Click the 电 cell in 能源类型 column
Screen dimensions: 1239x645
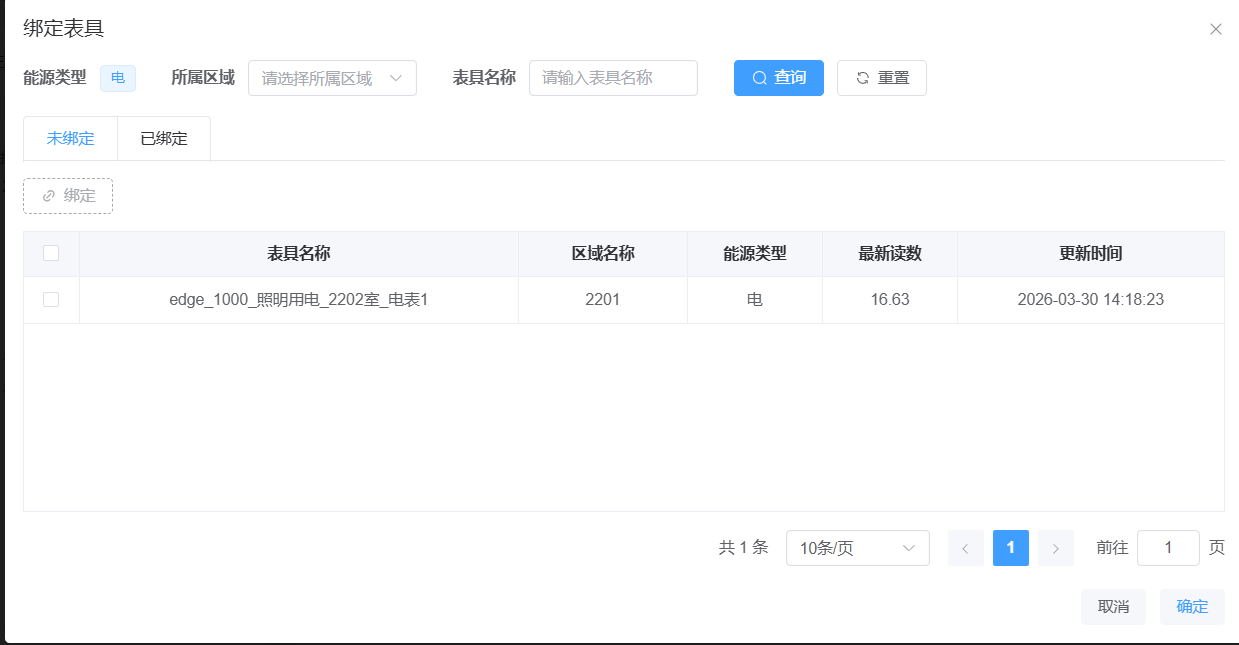click(x=755, y=299)
